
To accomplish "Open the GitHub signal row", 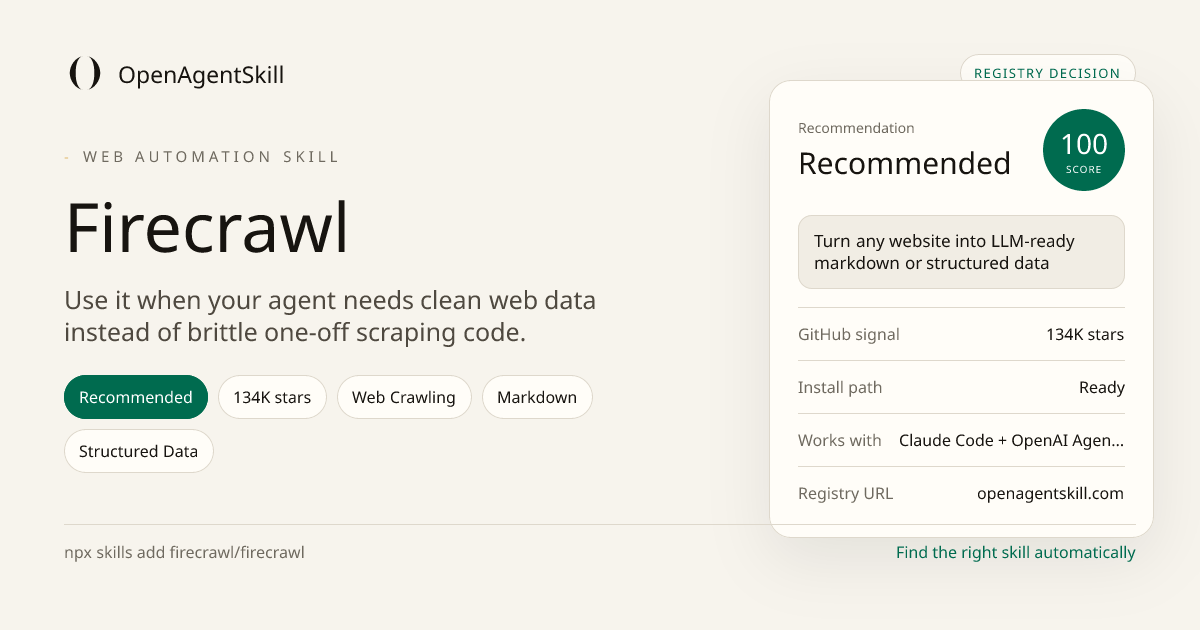I will (961, 334).
